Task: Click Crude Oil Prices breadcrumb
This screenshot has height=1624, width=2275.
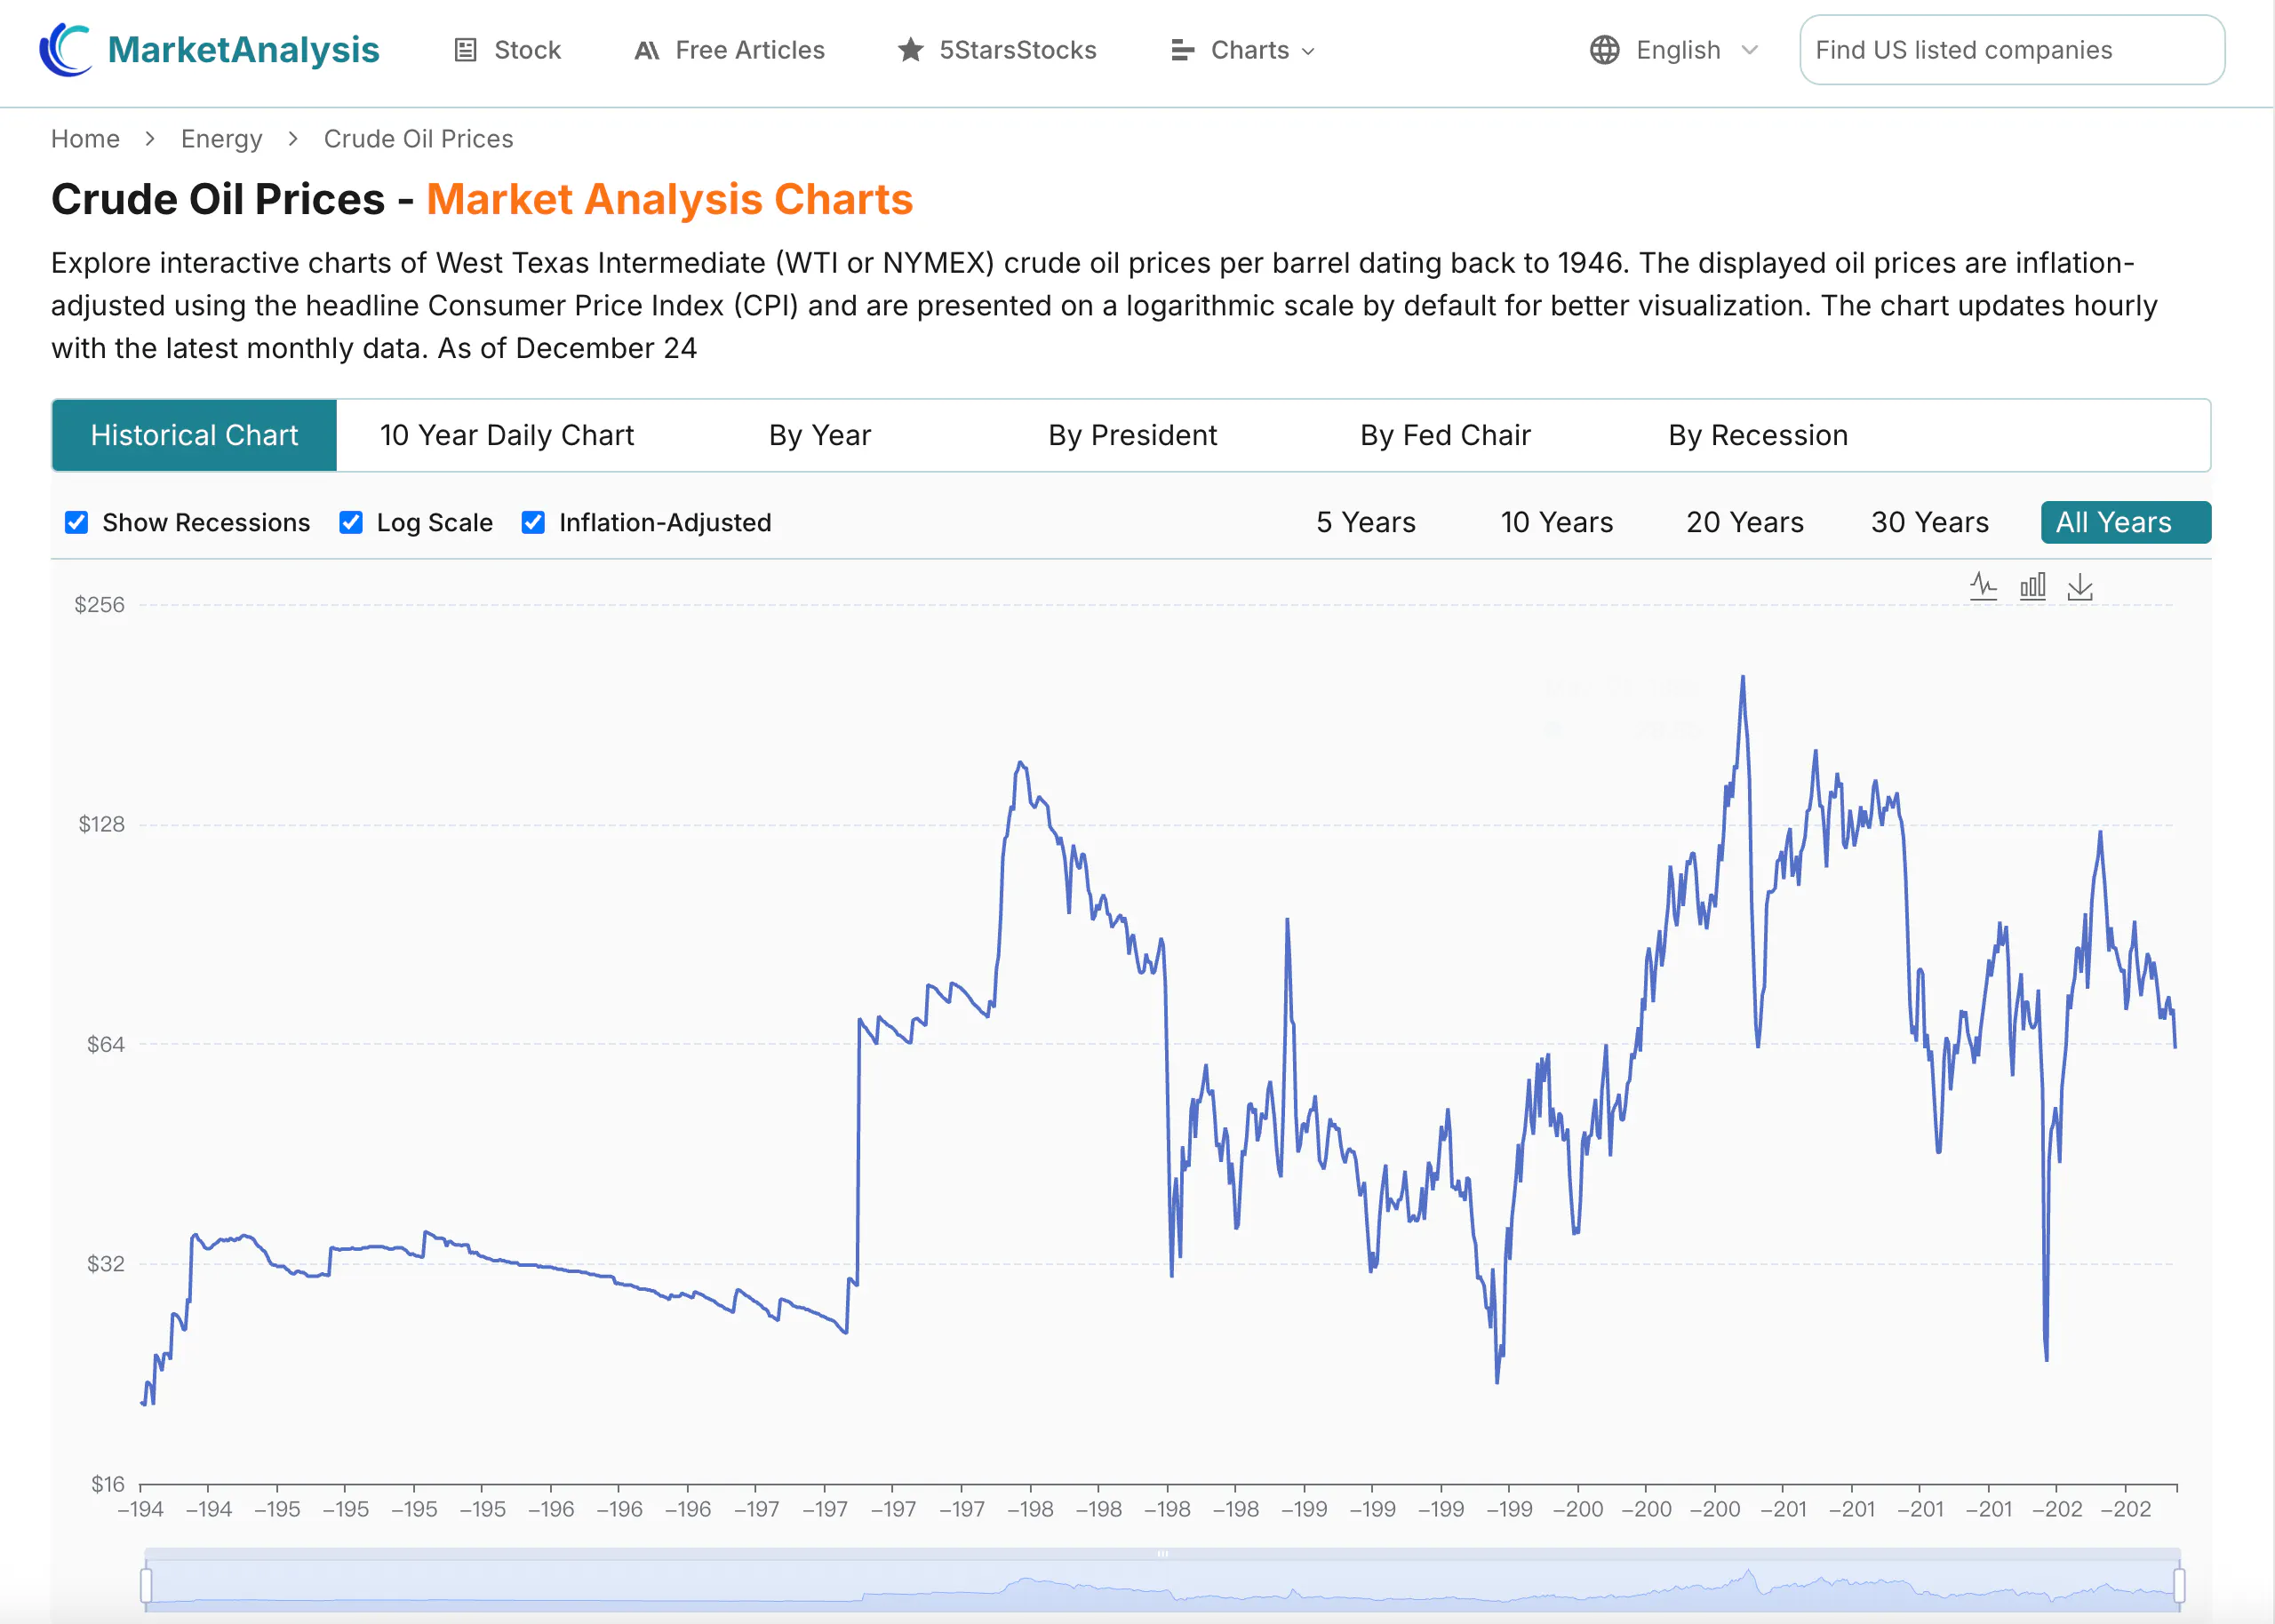Action: [x=418, y=139]
